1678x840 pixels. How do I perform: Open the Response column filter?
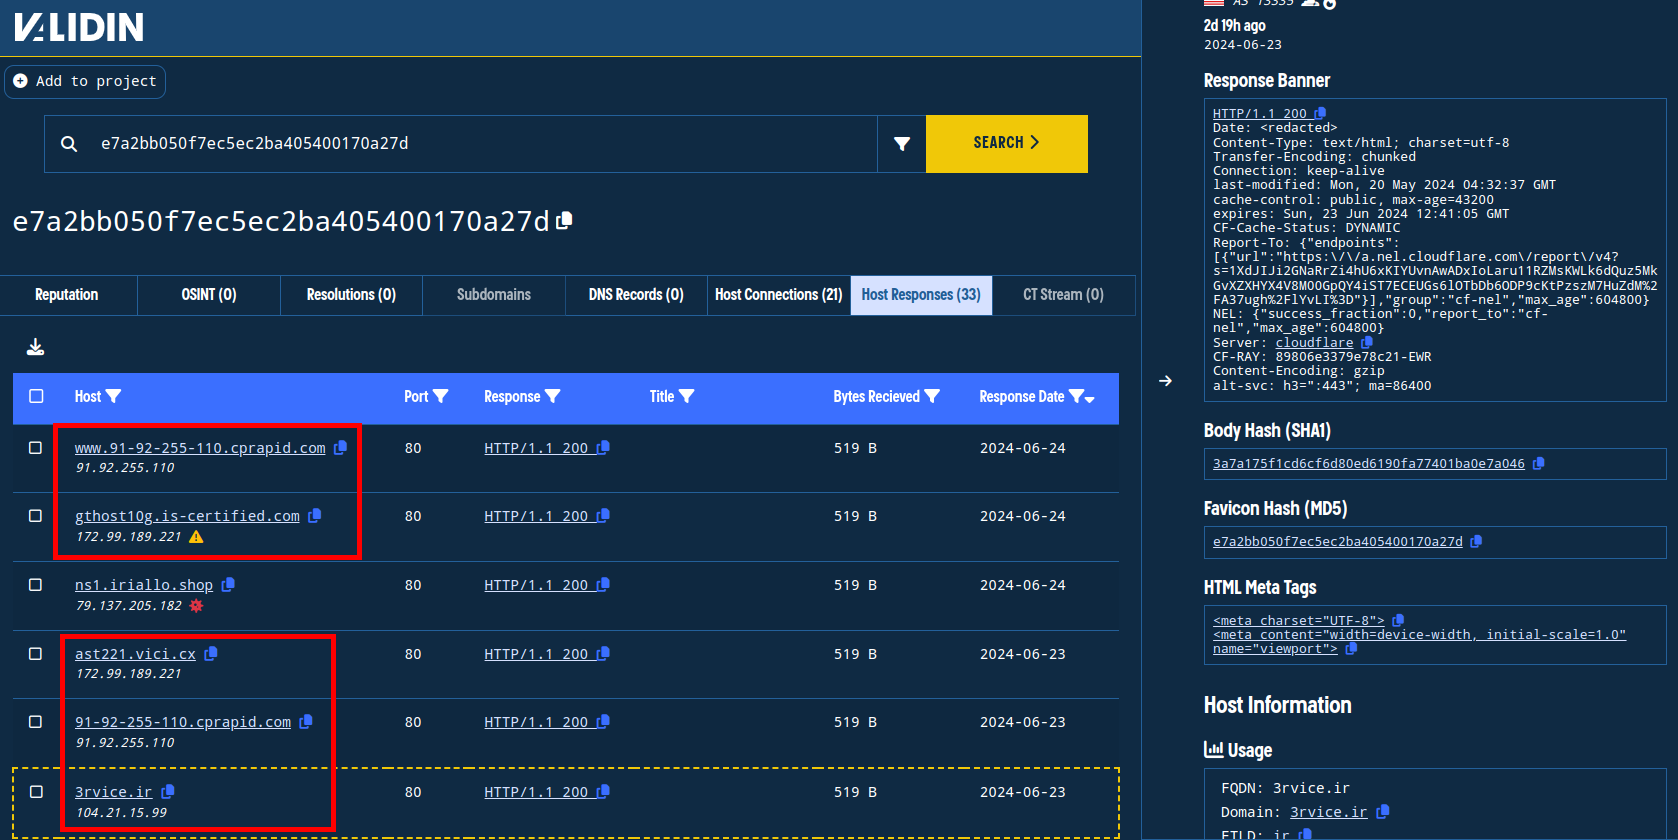552,397
